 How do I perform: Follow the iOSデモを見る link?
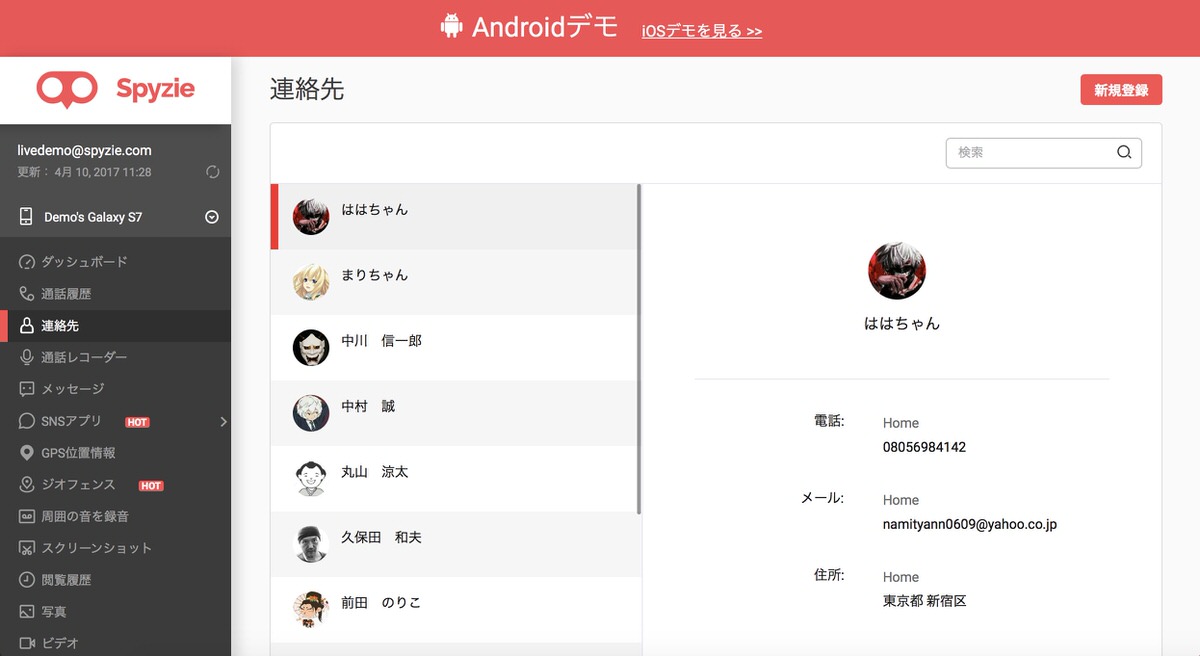701,30
